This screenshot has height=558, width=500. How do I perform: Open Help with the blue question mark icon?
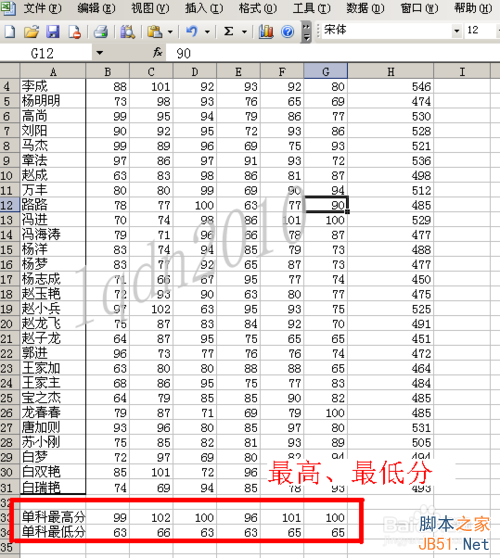click(x=287, y=32)
